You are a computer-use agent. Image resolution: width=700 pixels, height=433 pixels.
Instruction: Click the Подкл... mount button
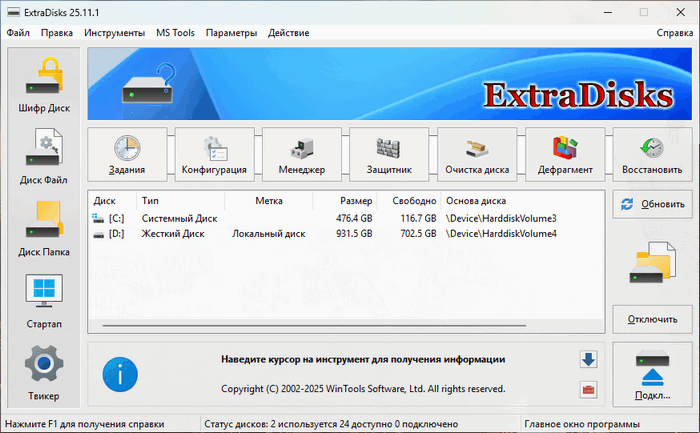pos(652,375)
